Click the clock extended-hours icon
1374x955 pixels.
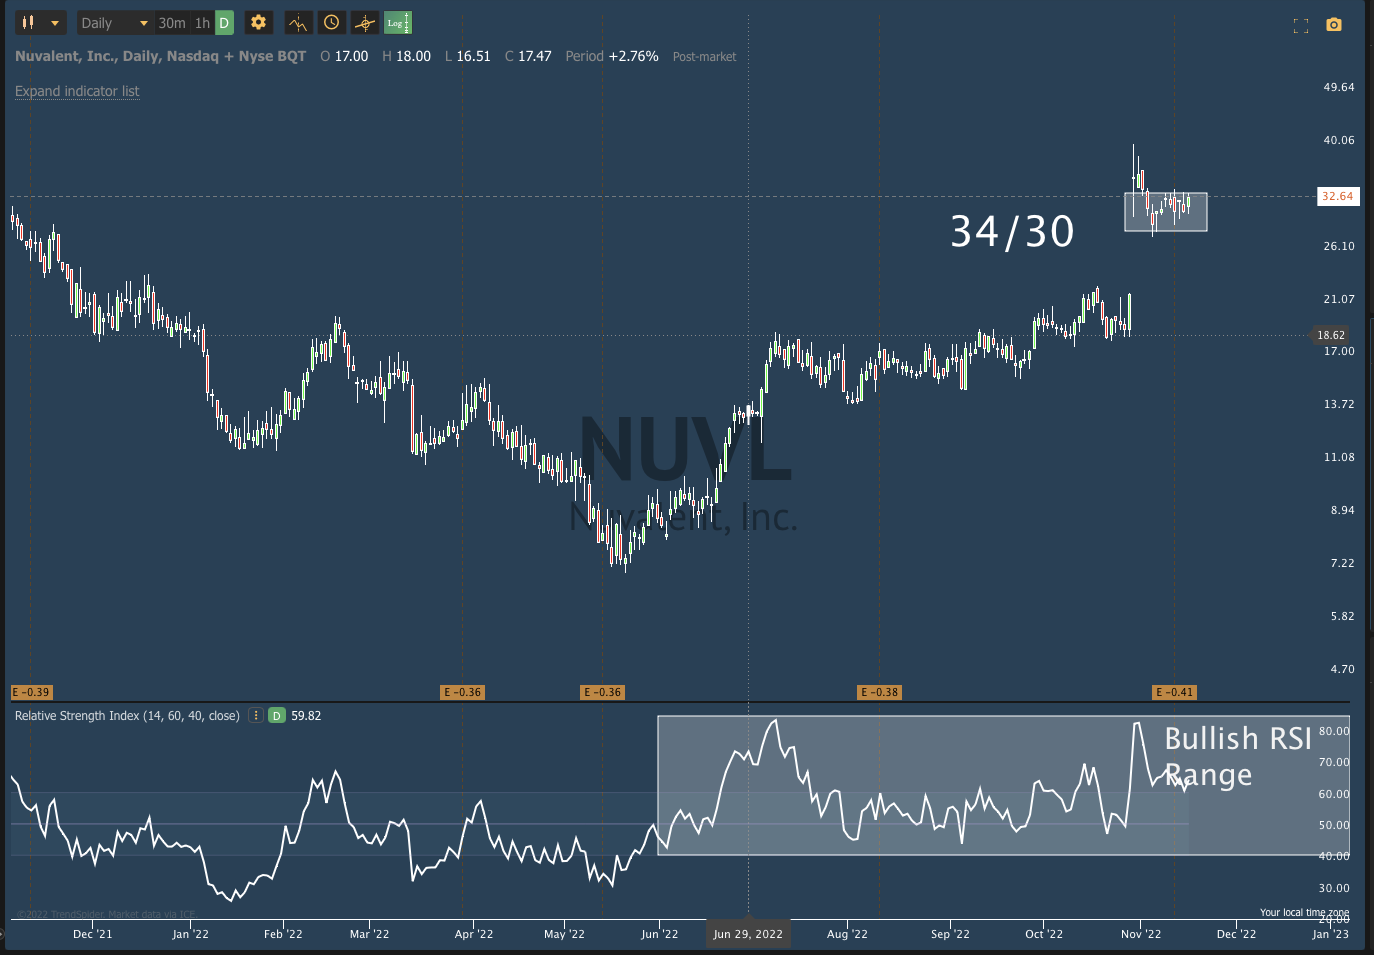[332, 22]
